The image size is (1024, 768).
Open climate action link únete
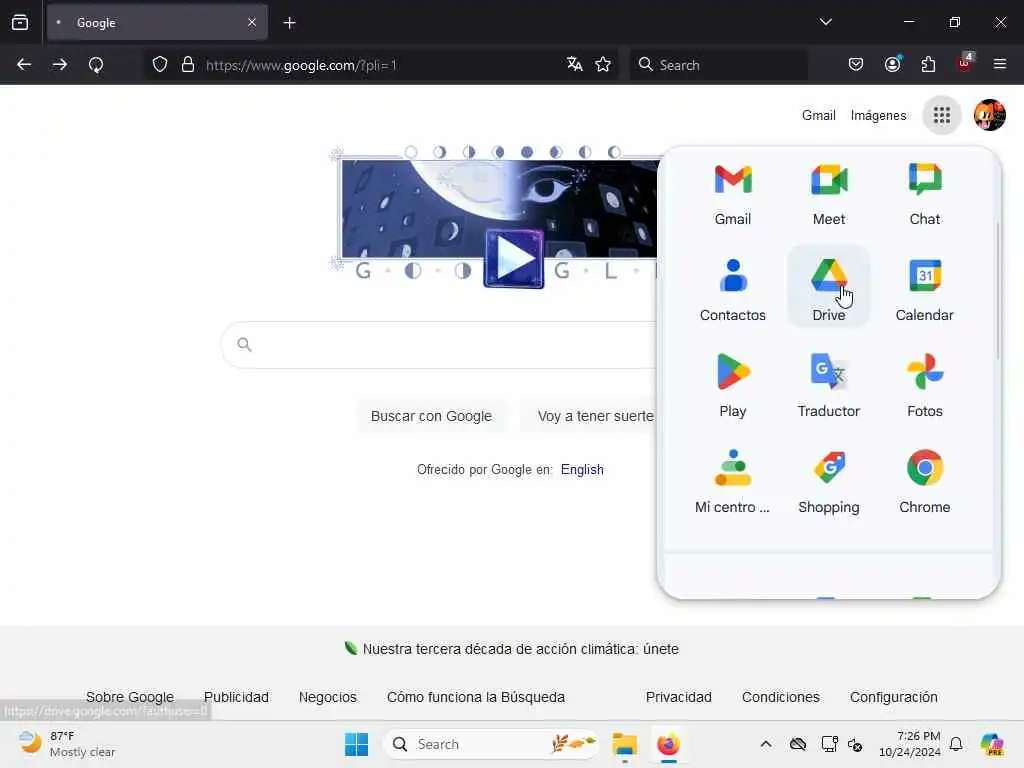520,649
